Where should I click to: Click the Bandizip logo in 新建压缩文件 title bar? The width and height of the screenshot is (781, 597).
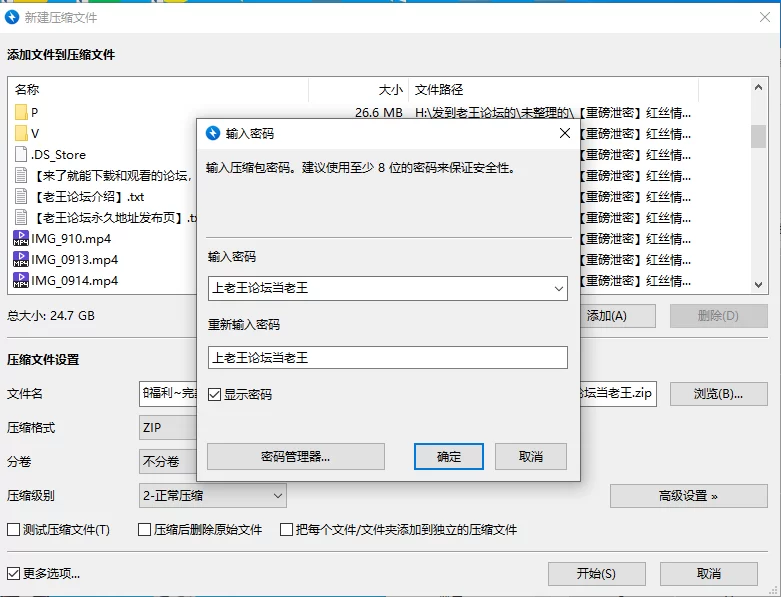click(12, 17)
